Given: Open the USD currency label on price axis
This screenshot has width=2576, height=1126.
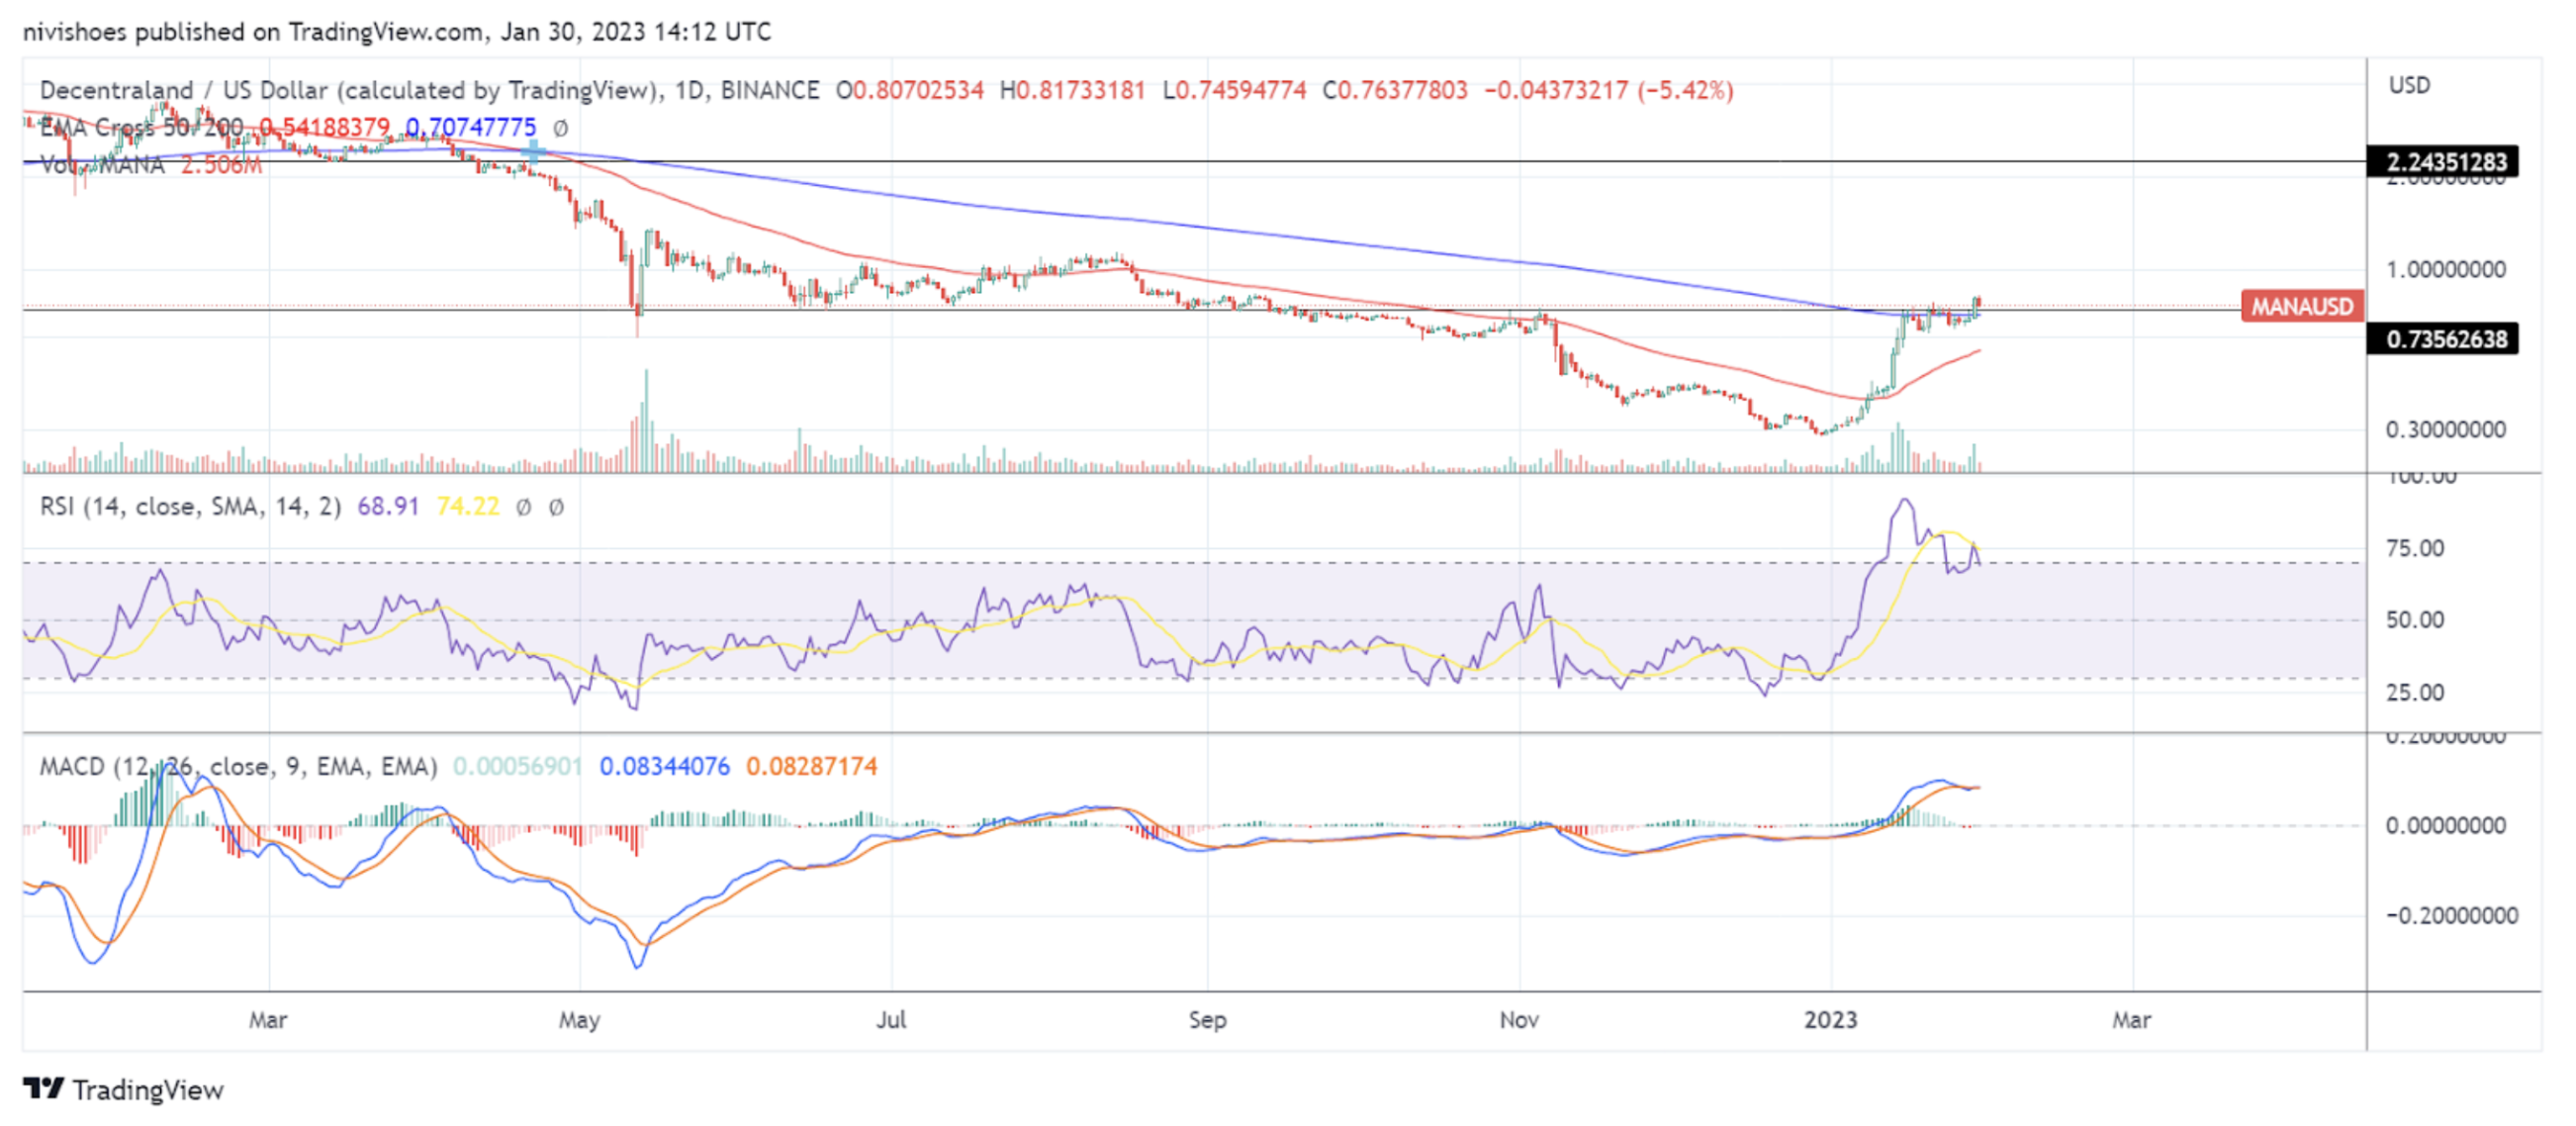Looking at the screenshot, I should tap(2408, 85).
